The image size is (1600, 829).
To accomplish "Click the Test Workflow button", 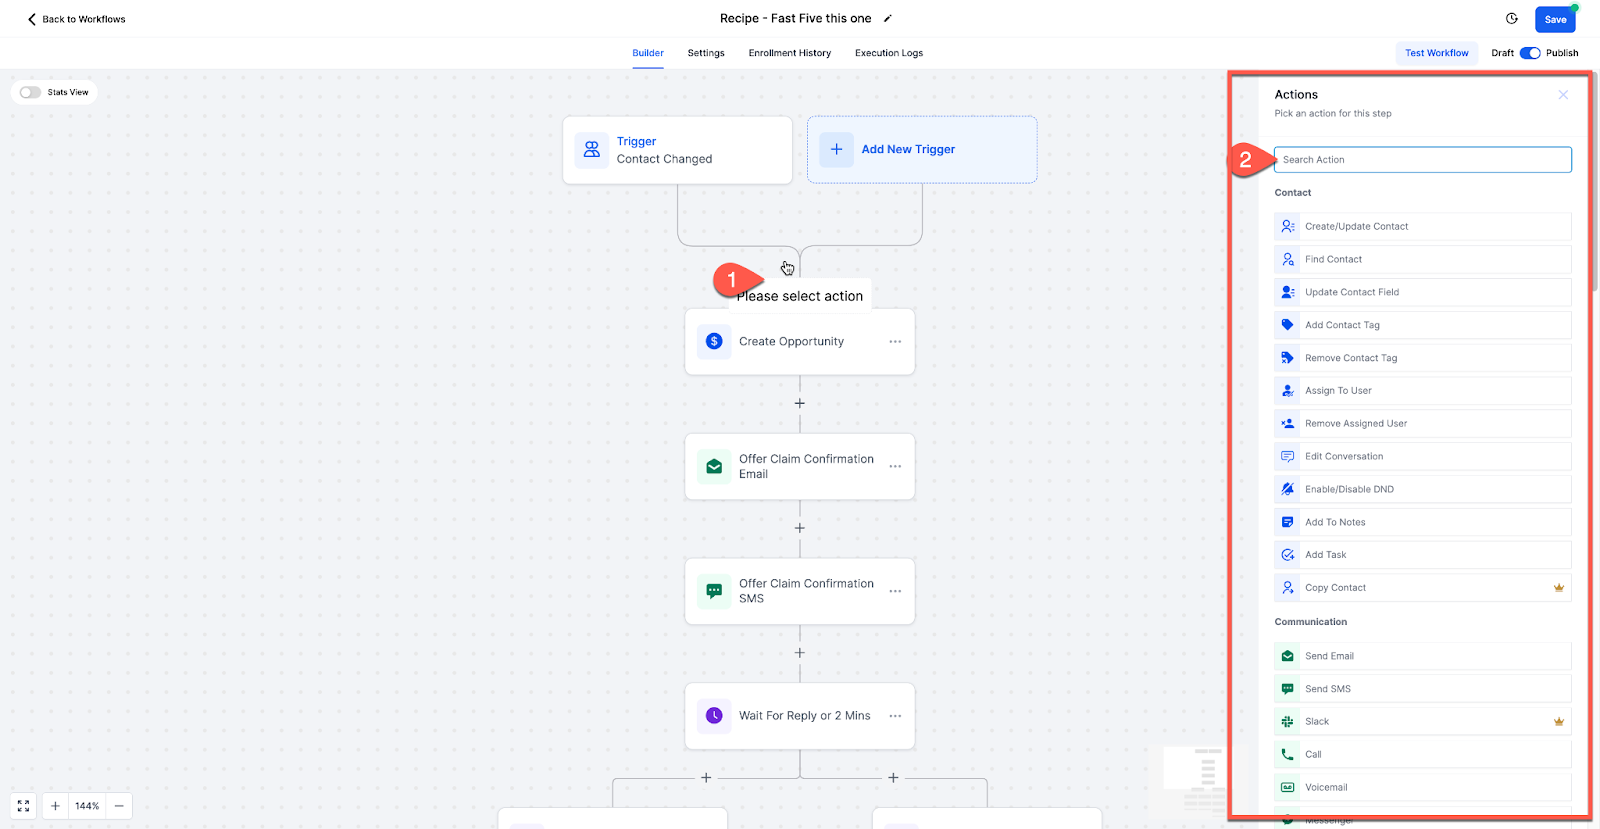I will (1436, 52).
